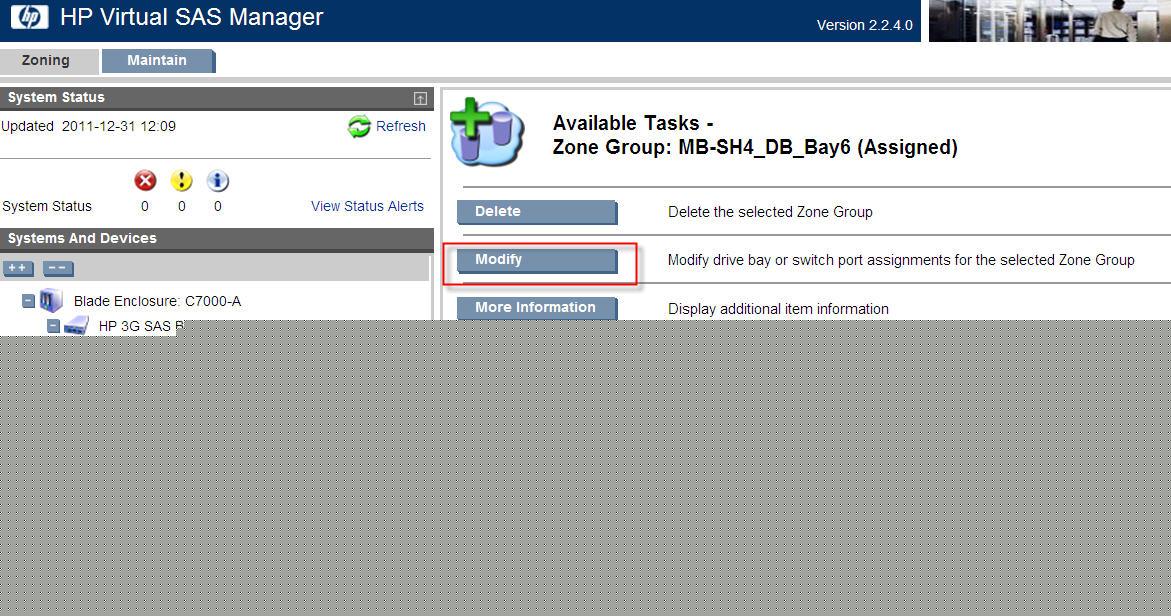This screenshot has width=1171, height=616.
Task: Click the Zone Group MB-SH4_DB_Bay6 title
Action: tap(755, 147)
